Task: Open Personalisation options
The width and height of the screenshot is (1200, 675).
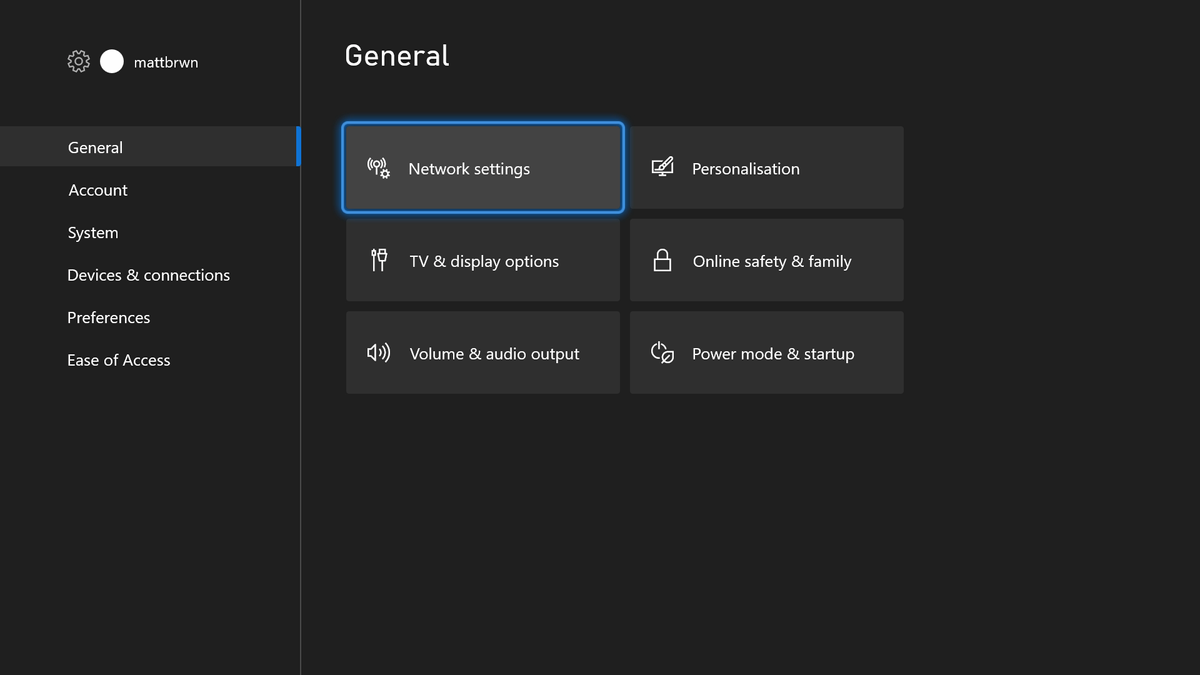Action: [x=766, y=168]
